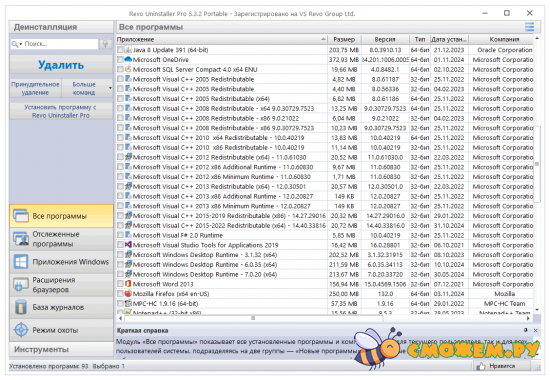
Task: Check the MPC-HC 1.9.16 checkbox
Action: (120, 303)
